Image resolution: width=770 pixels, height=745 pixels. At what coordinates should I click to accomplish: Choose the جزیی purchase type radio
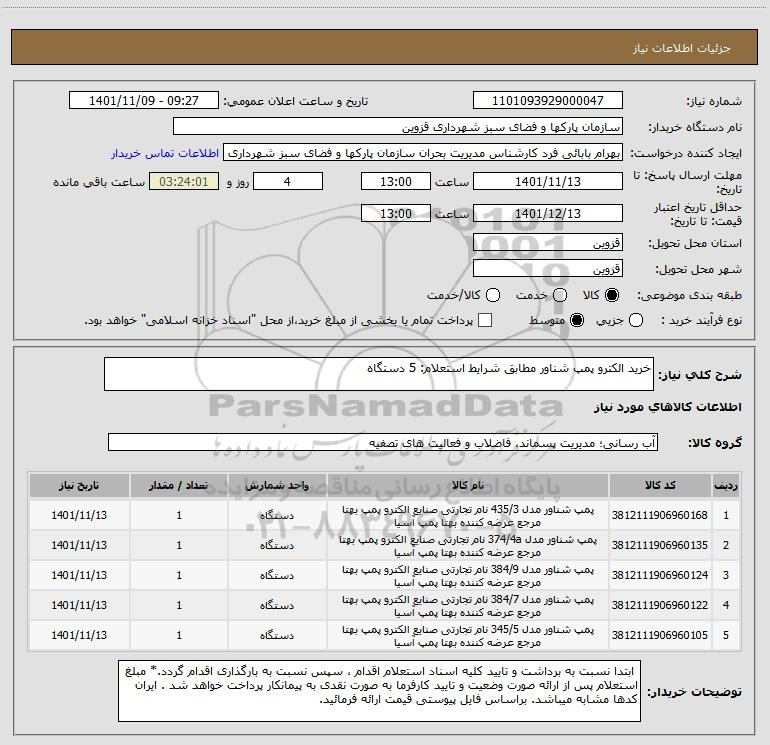[x=636, y=320]
